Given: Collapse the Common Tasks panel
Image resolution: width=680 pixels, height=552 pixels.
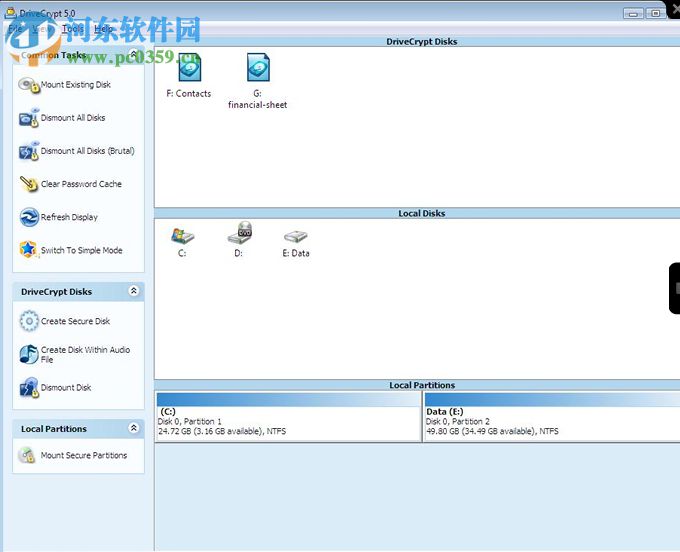Looking at the screenshot, I should (x=134, y=54).
